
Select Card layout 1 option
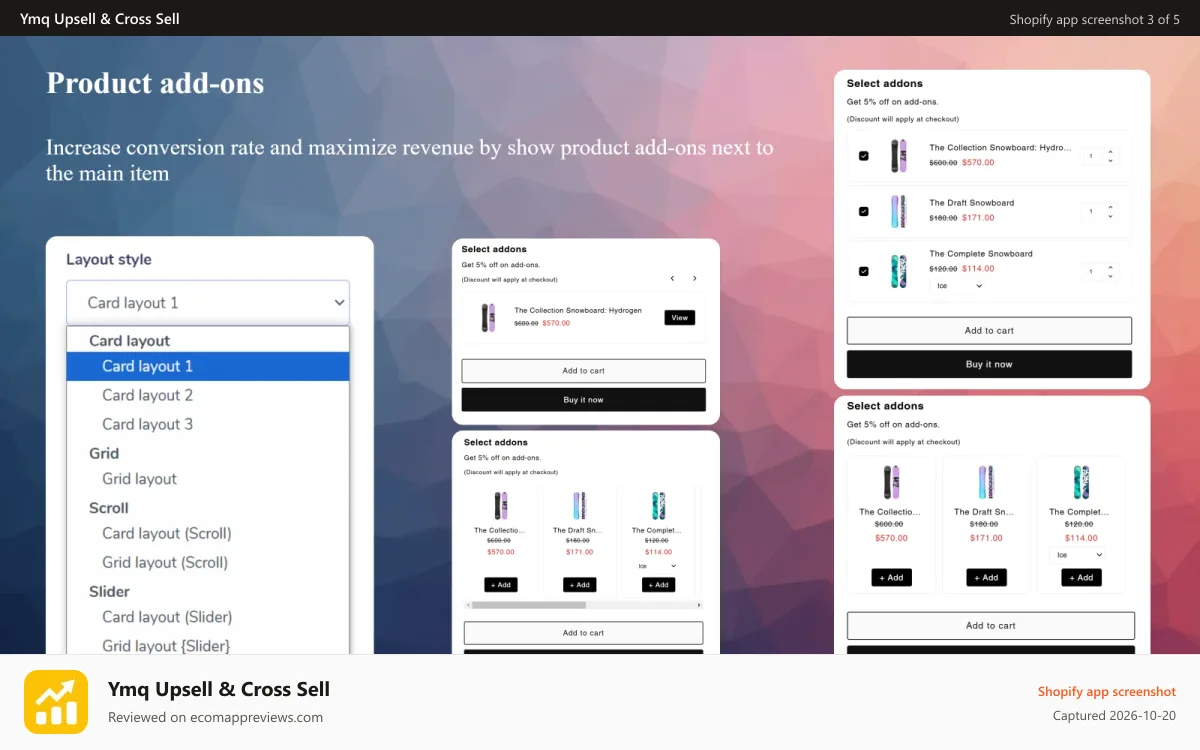click(208, 366)
